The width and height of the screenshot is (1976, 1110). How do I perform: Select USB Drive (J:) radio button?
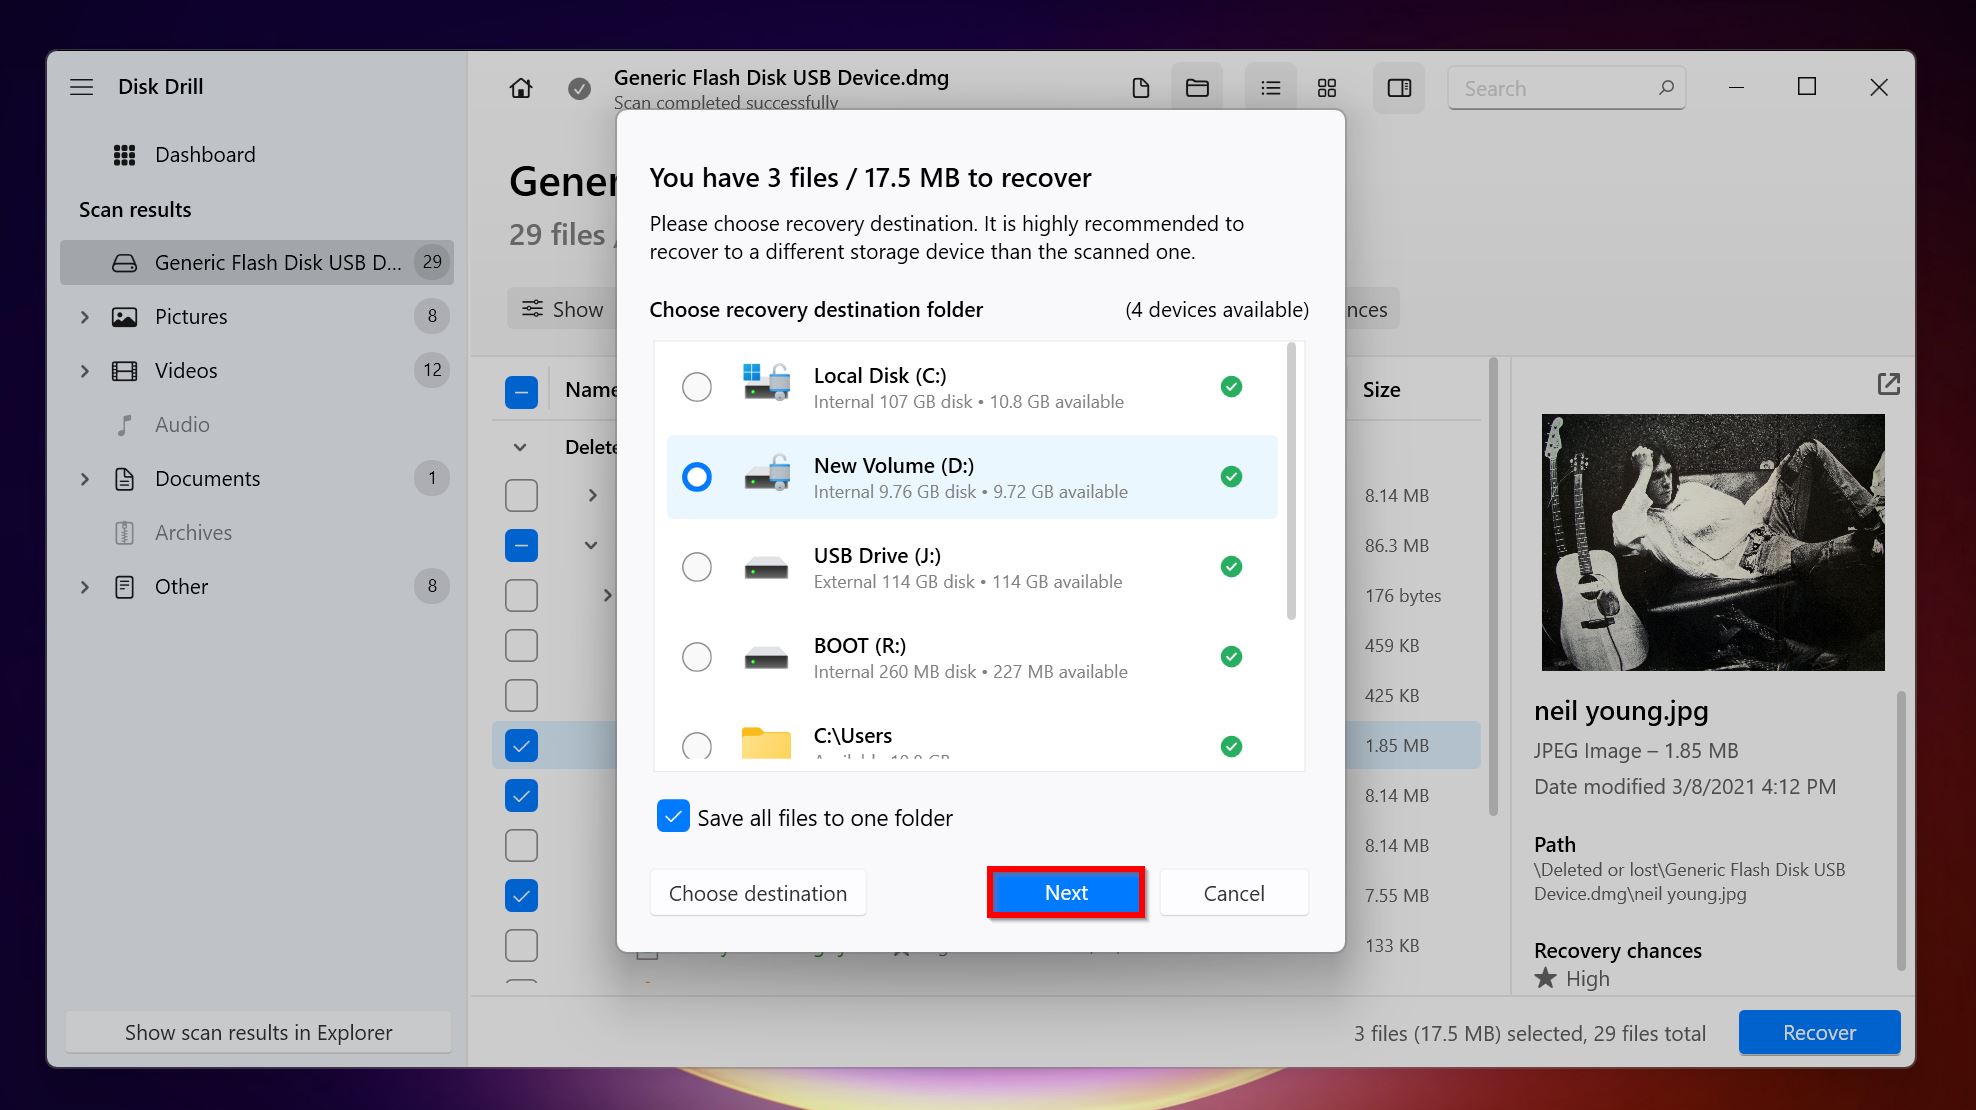click(x=697, y=567)
